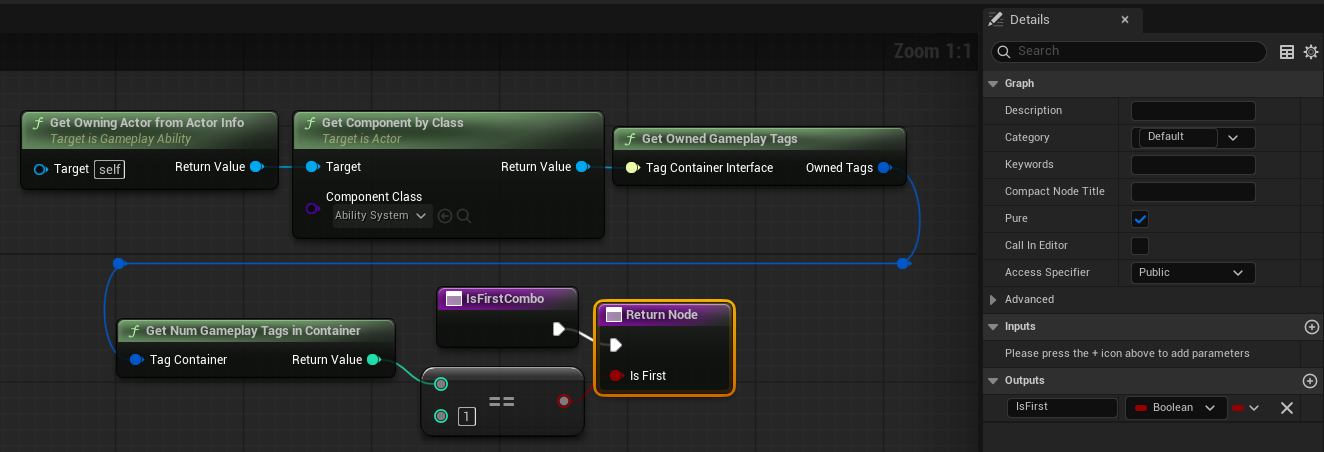
Task: Click the use-selected arrow beside Component Class
Action: 445,215
